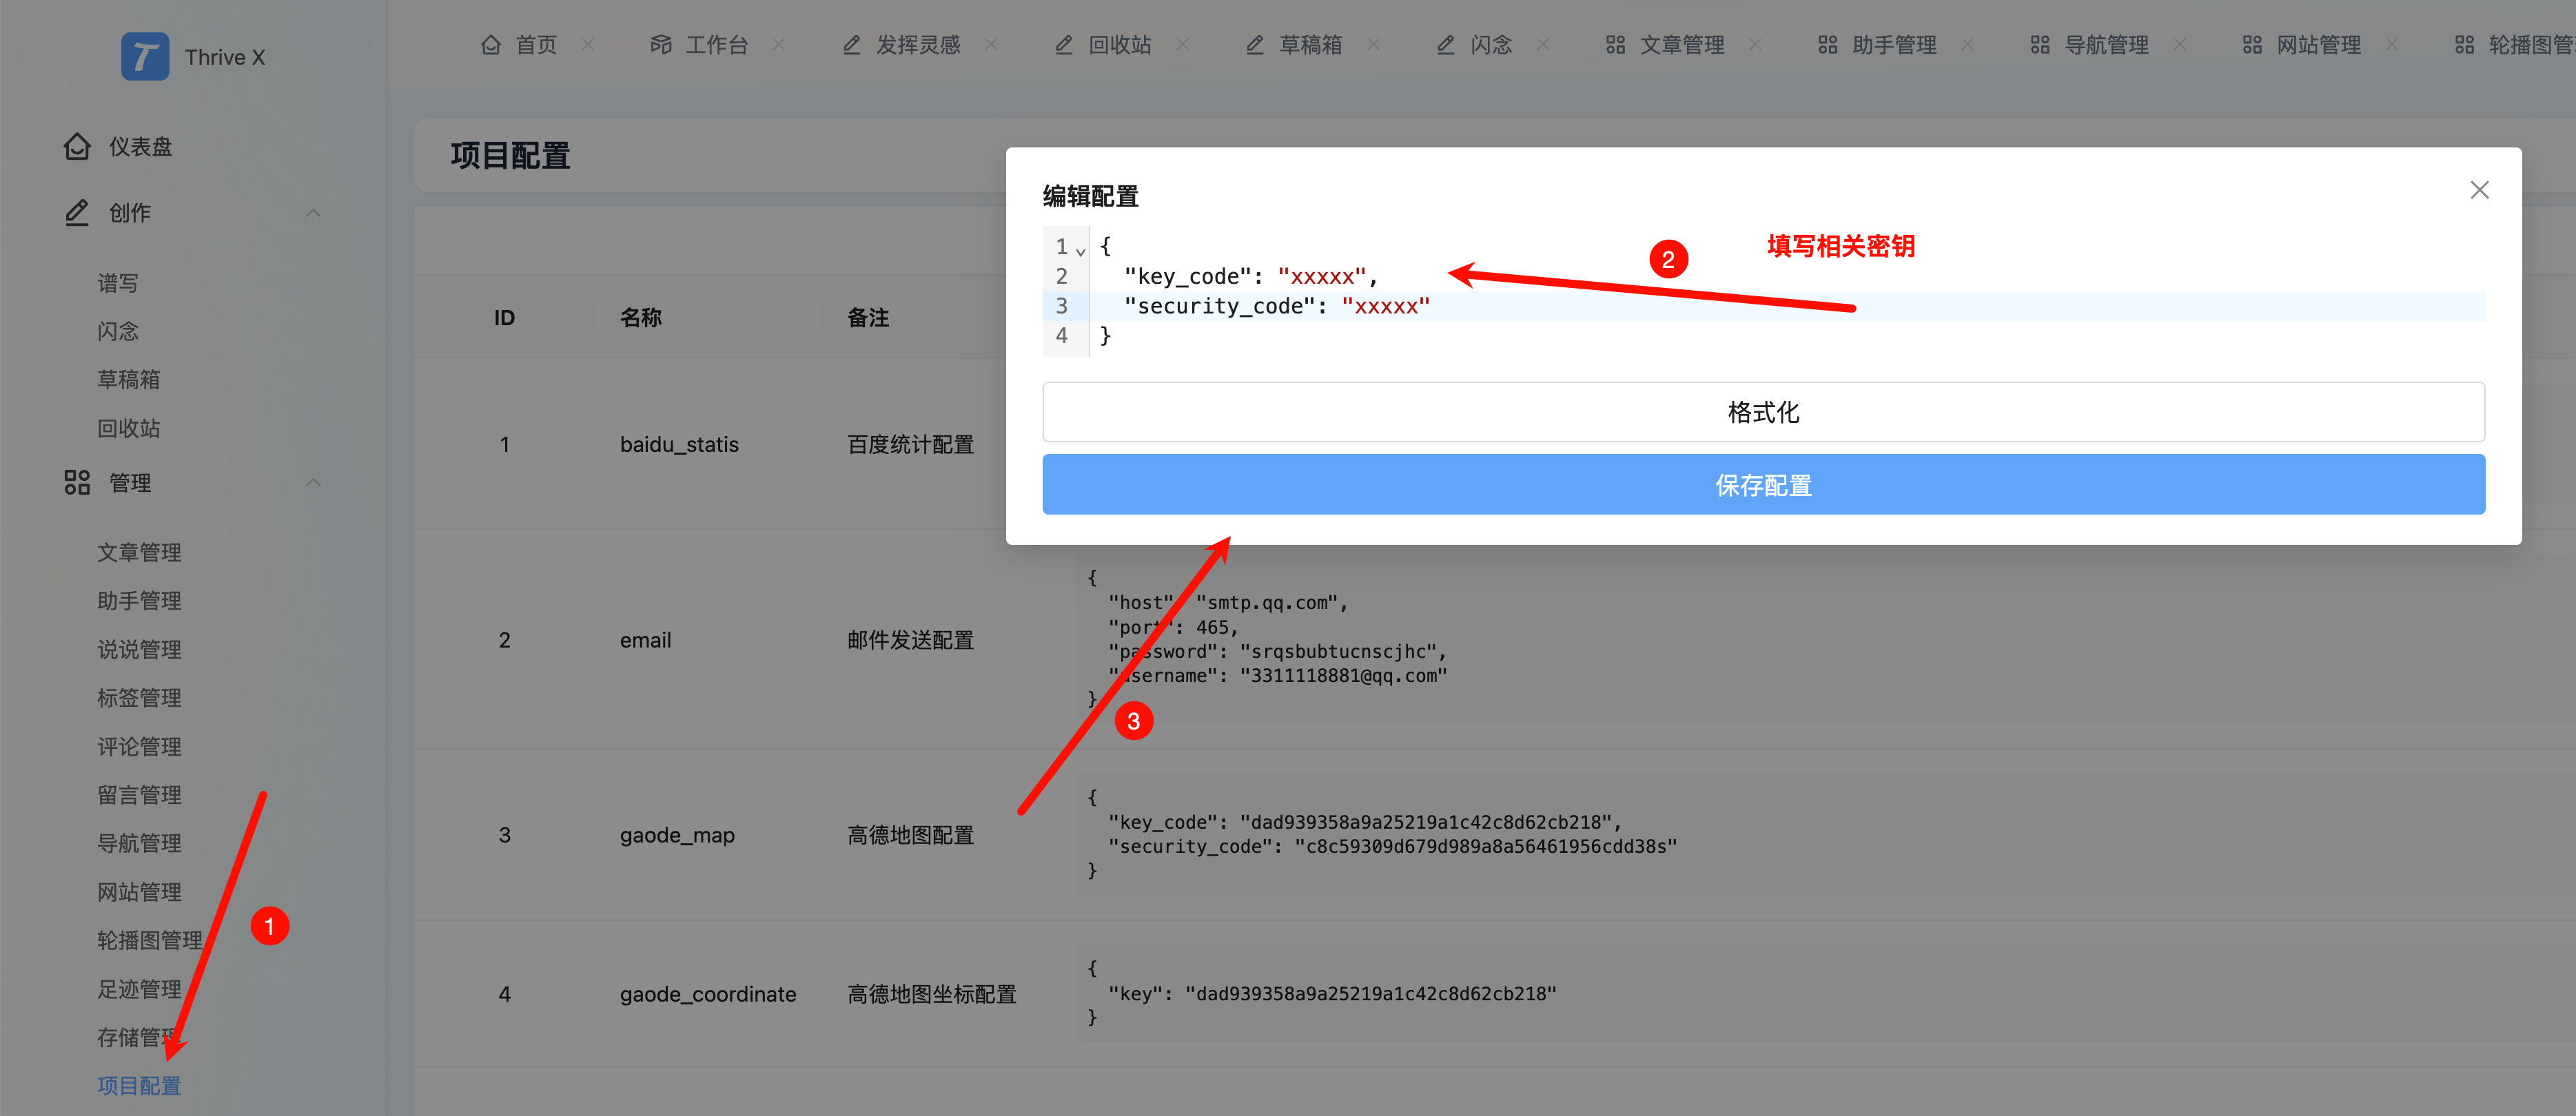This screenshot has height=1116, width=2576.
Task: Open 项目配置 in the sidebar
Action: [x=139, y=1086]
